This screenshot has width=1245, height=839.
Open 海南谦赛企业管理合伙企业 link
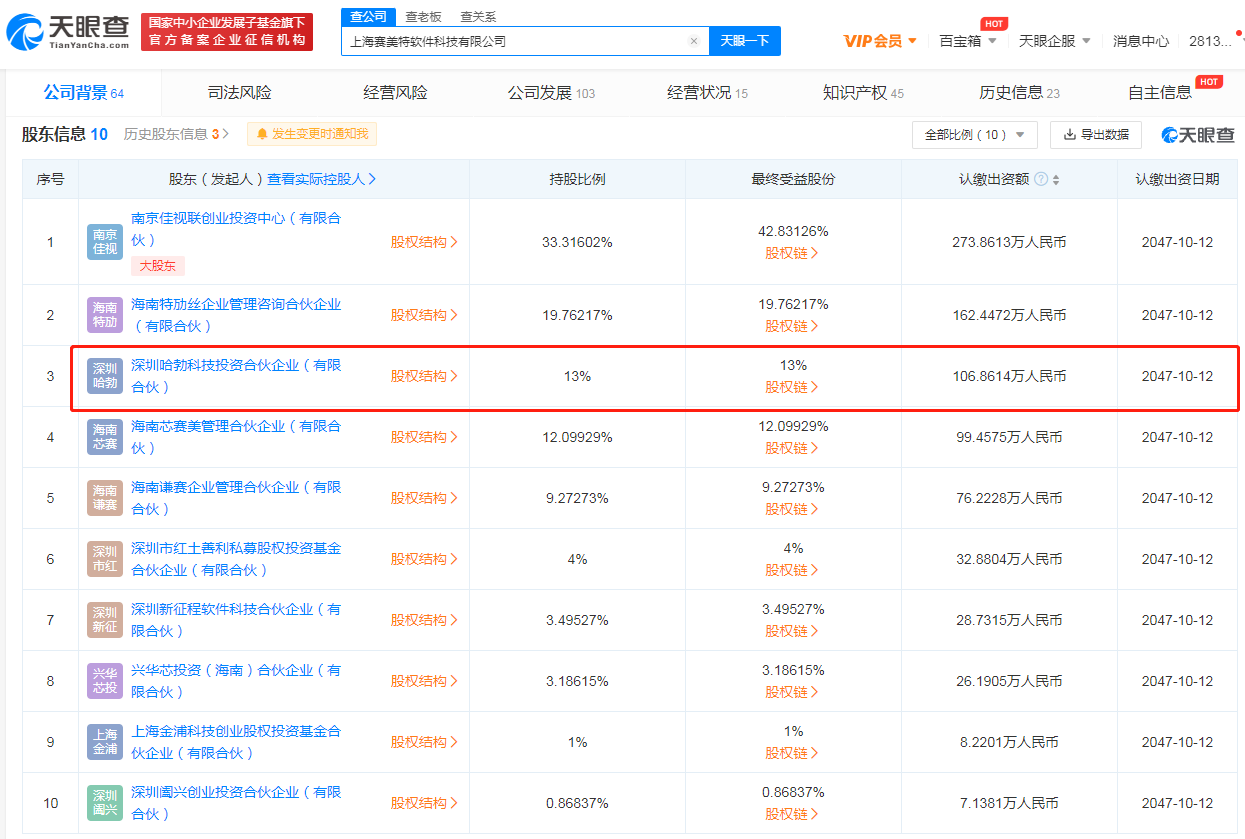coord(236,498)
